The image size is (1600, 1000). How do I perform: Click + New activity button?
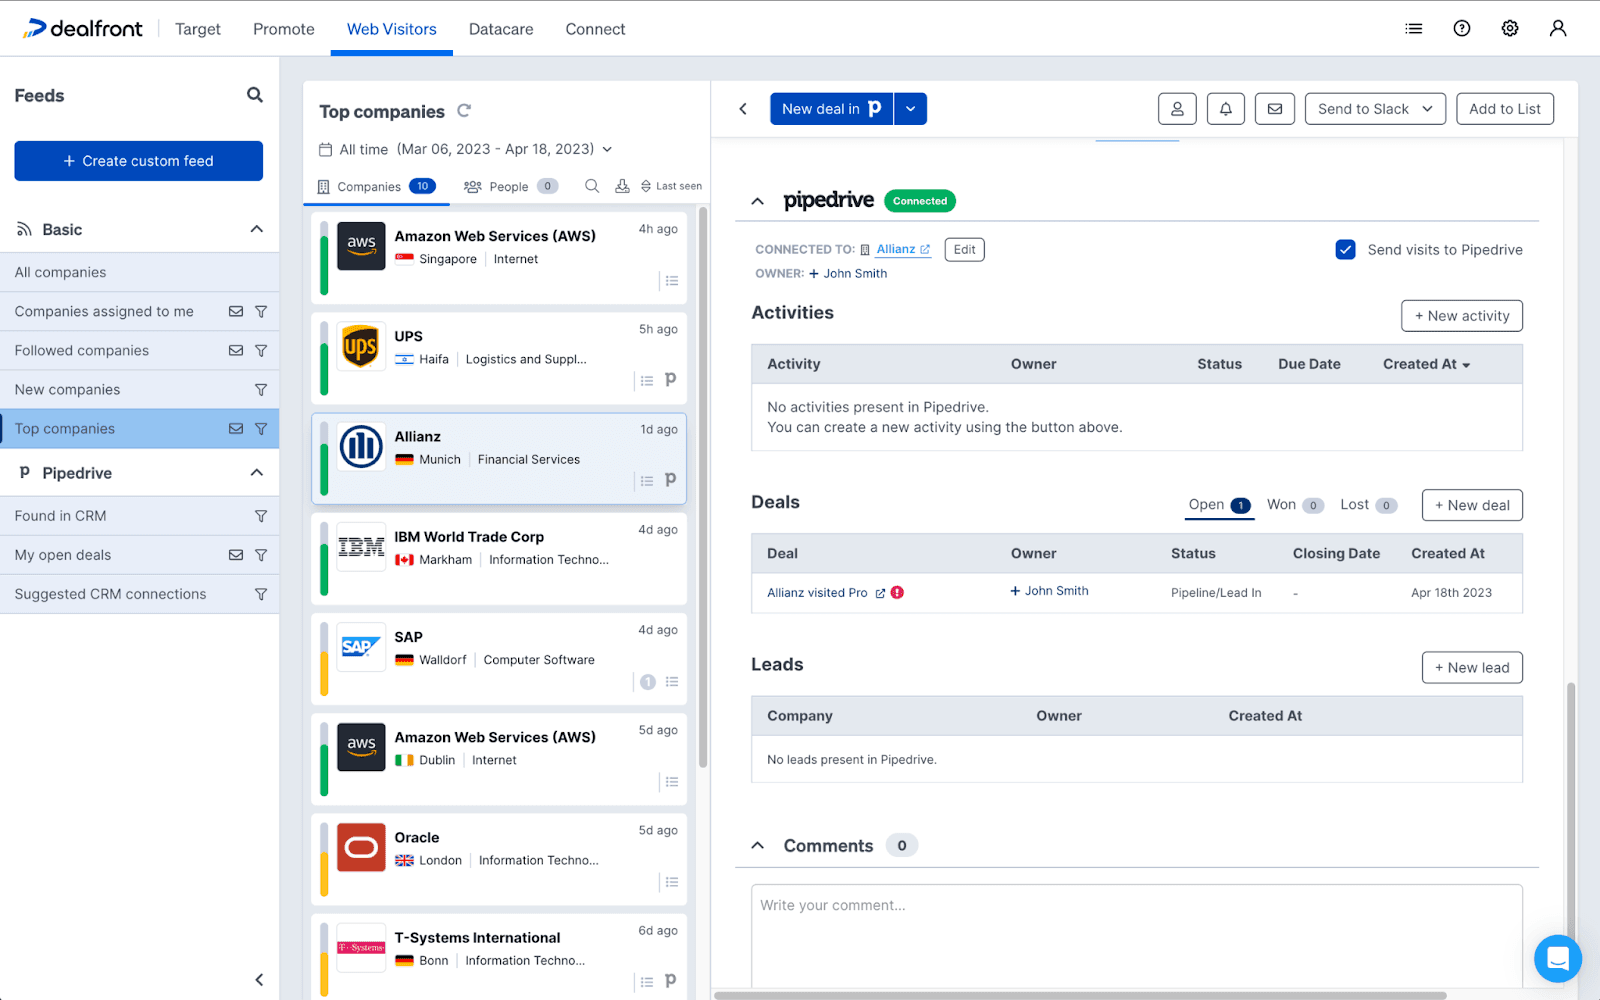pyautogui.click(x=1462, y=316)
